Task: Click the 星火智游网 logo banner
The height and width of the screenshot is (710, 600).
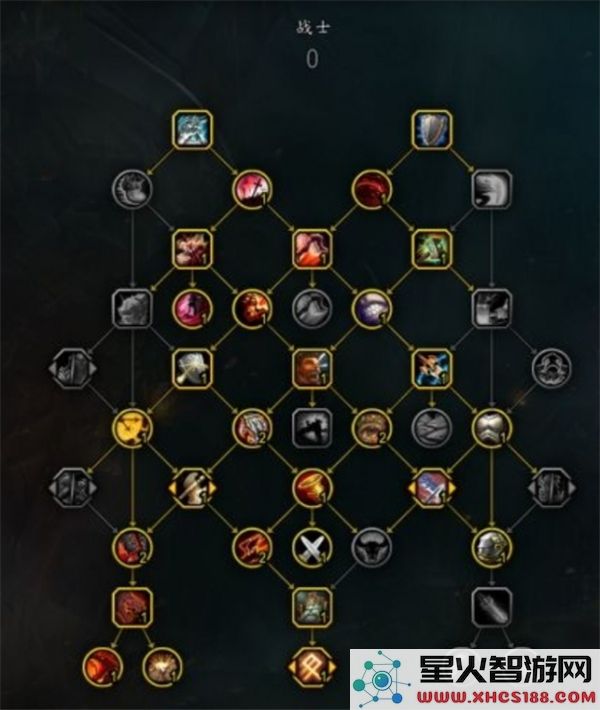Action: 475,679
